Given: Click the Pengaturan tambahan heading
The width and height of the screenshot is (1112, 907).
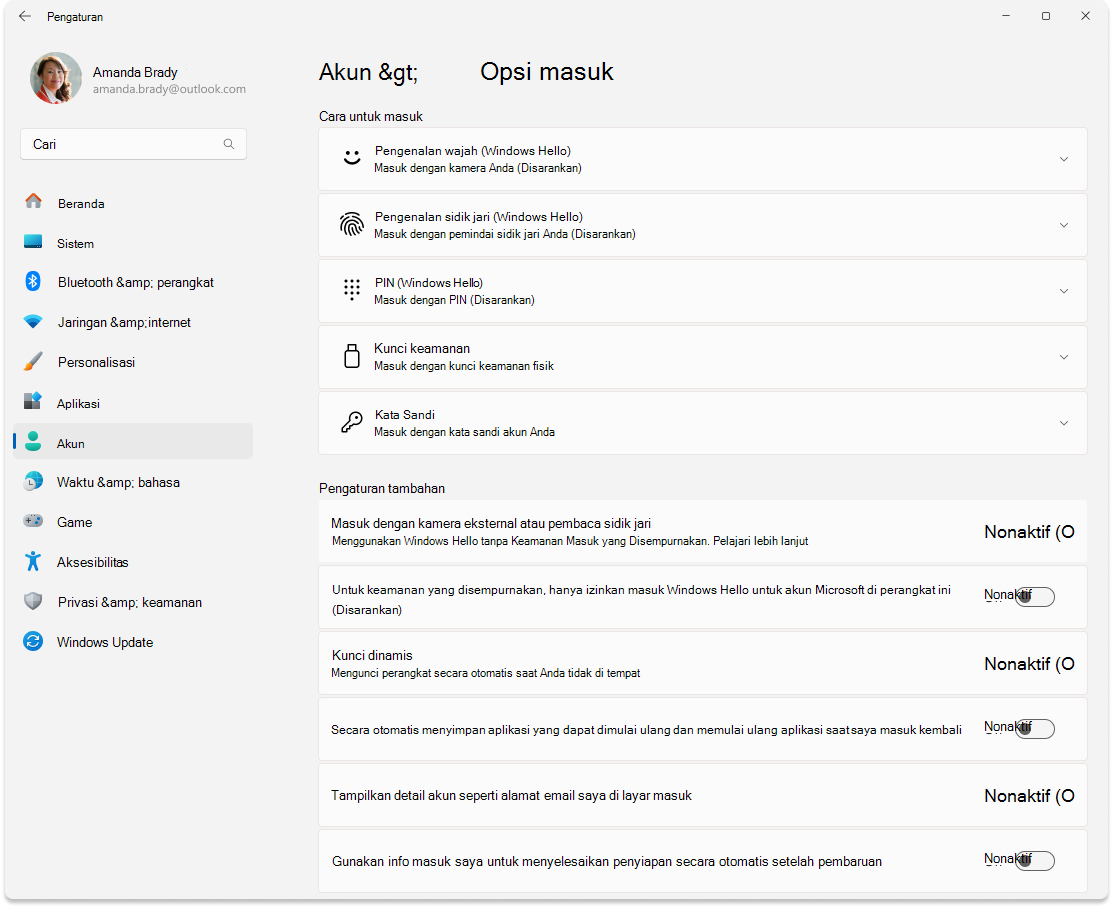Looking at the screenshot, I should 382,489.
